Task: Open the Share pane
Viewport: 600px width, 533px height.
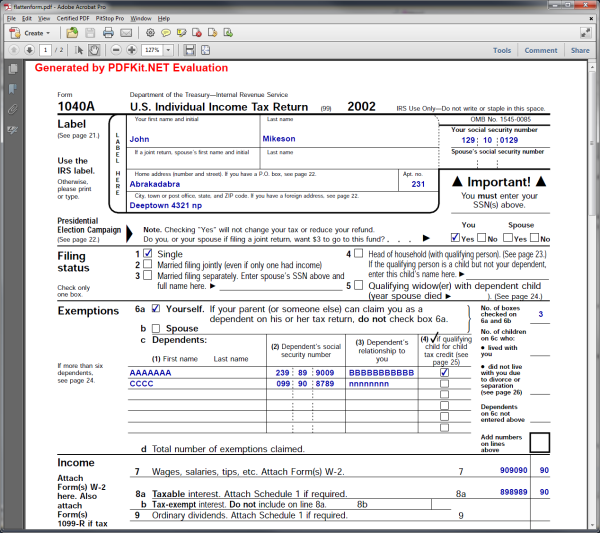Action: [580, 51]
